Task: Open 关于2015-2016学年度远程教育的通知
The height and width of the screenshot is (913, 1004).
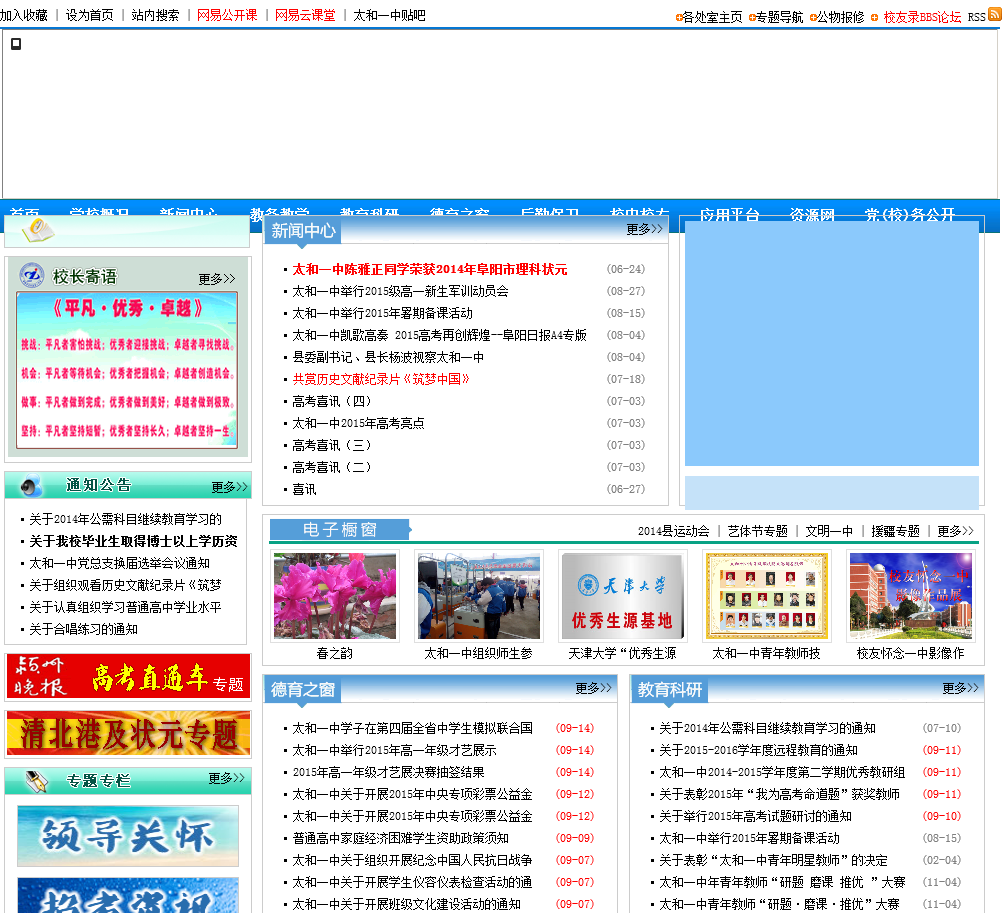Action: pos(758,750)
